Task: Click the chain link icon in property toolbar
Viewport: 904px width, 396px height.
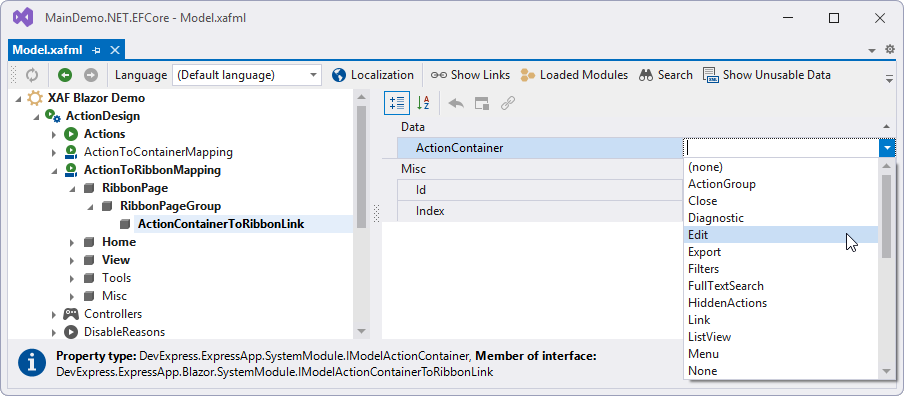Action: pos(507,103)
